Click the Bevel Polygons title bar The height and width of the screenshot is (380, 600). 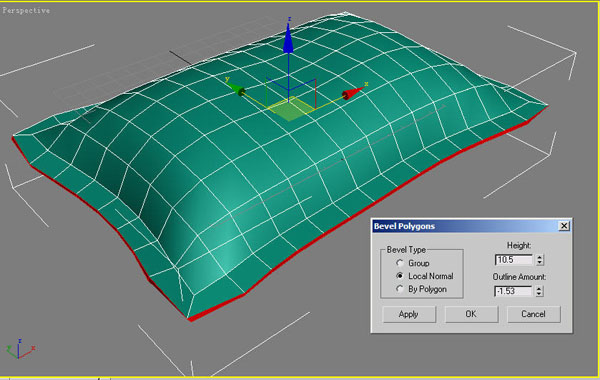coord(465,226)
